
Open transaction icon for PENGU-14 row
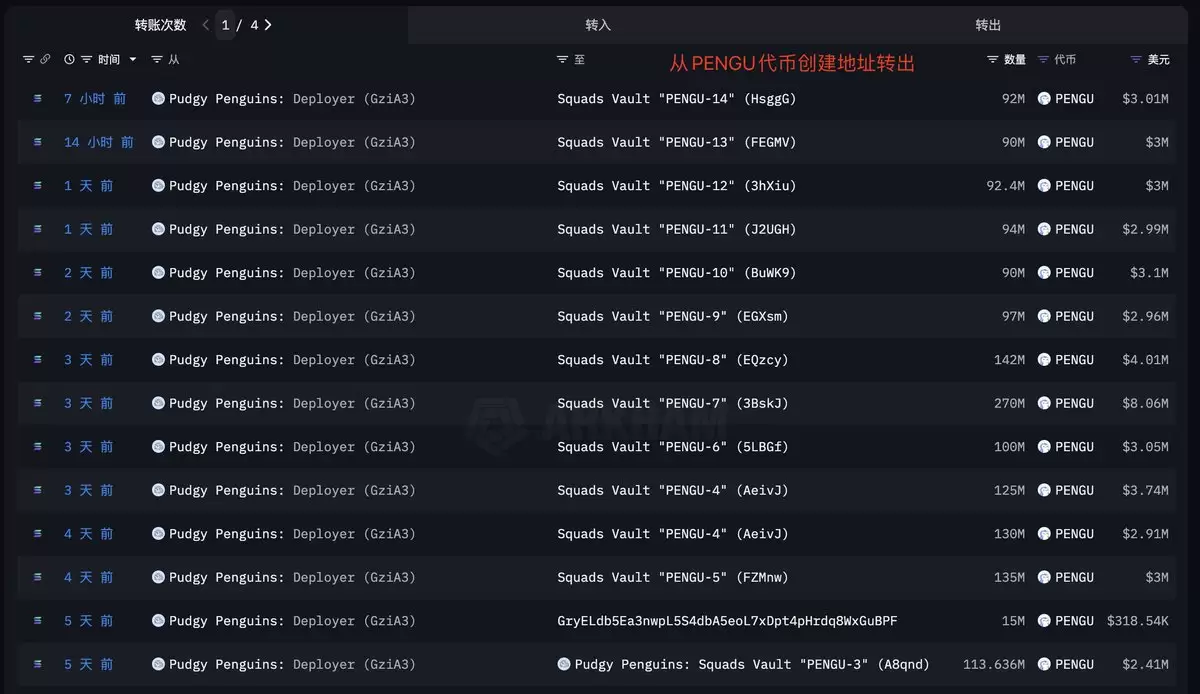click(x=38, y=99)
